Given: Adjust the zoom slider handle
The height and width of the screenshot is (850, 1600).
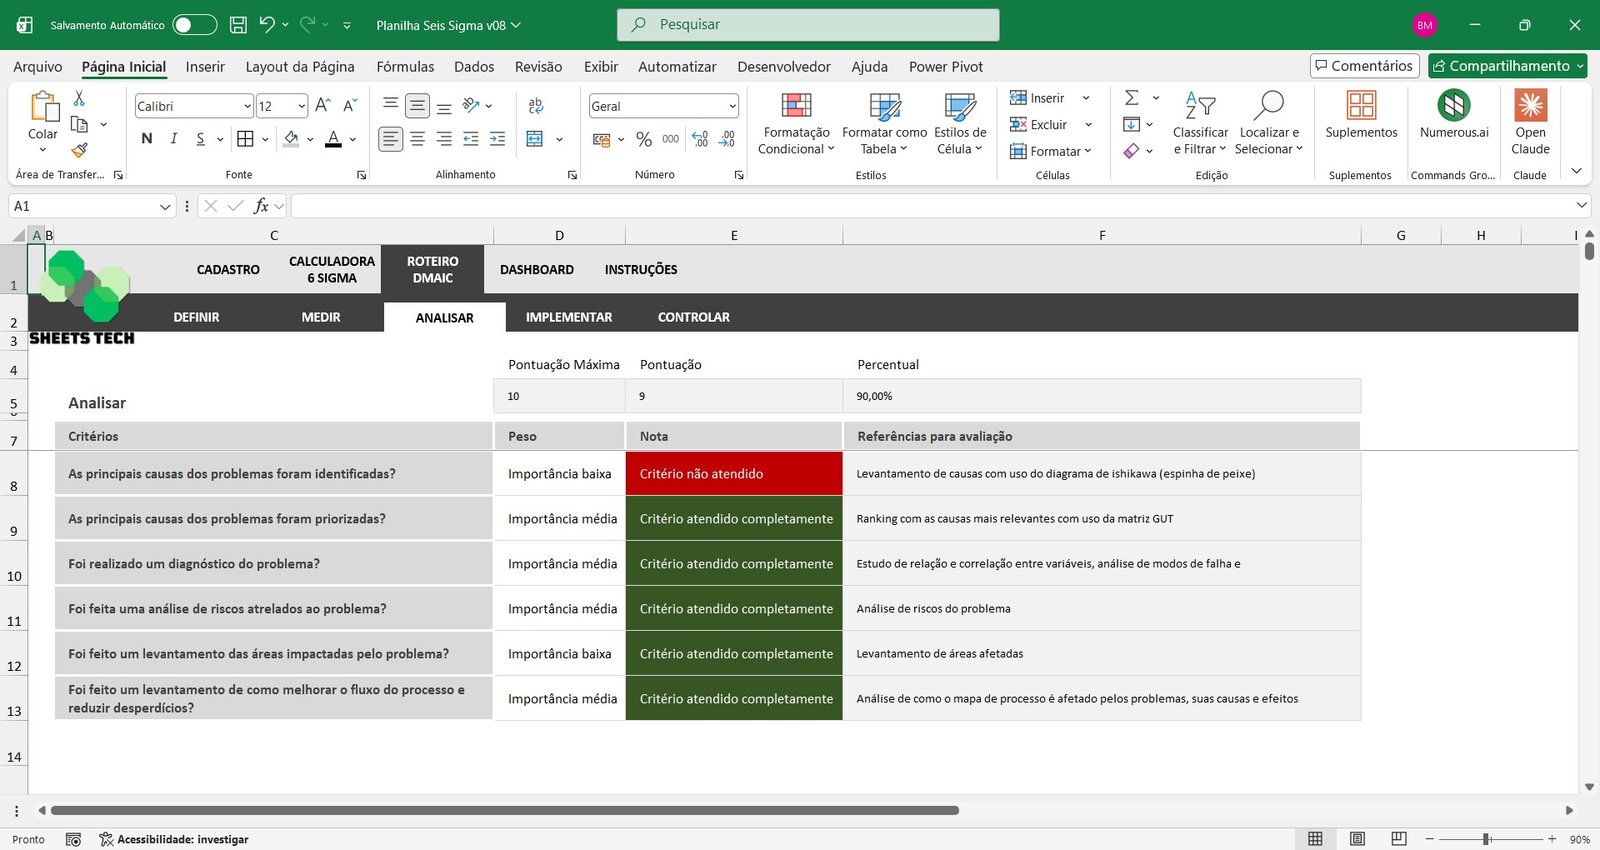Looking at the screenshot, I should point(1487,839).
